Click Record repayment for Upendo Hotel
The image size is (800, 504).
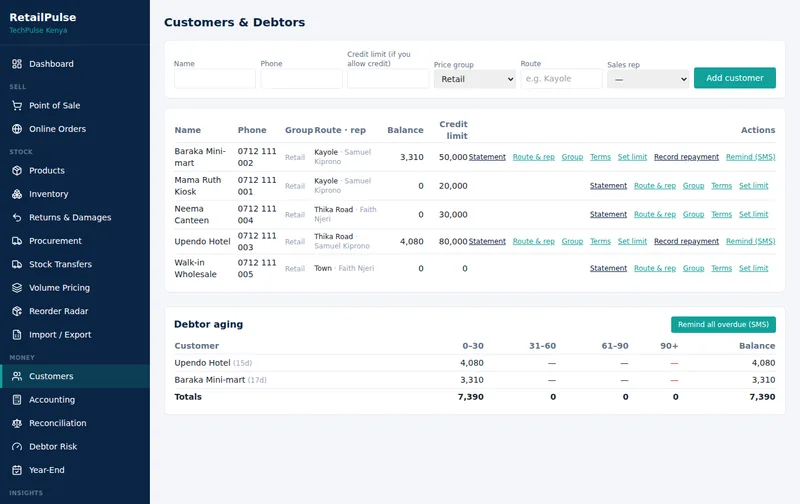[x=686, y=241]
